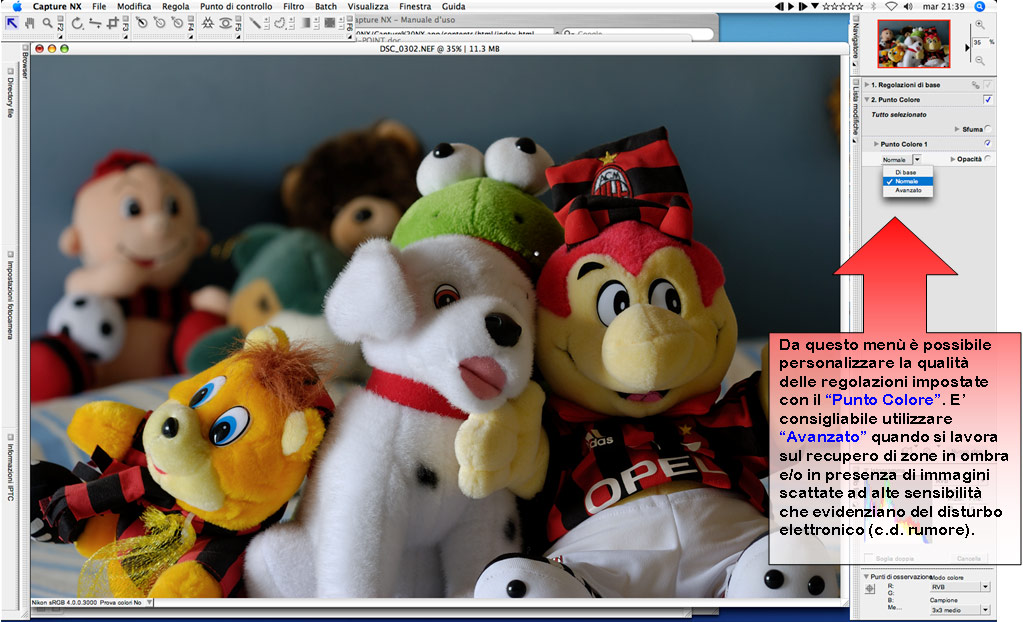Select the Zoom magnifier tool in toolbar
Image resolution: width=1023 pixels, height=622 pixels.
click(x=47, y=23)
